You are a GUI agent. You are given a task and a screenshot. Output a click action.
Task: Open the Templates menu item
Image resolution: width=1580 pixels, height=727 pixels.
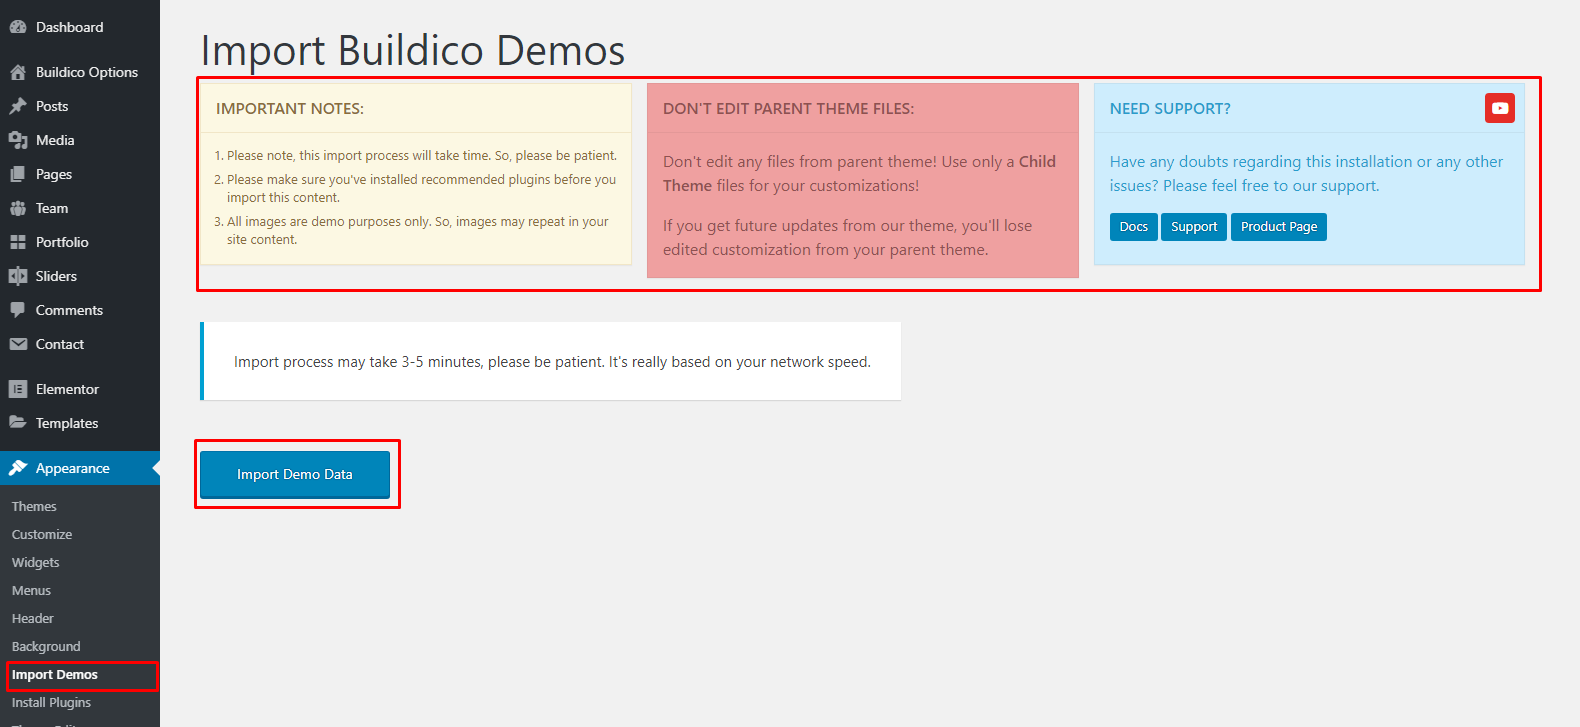(x=67, y=423)
